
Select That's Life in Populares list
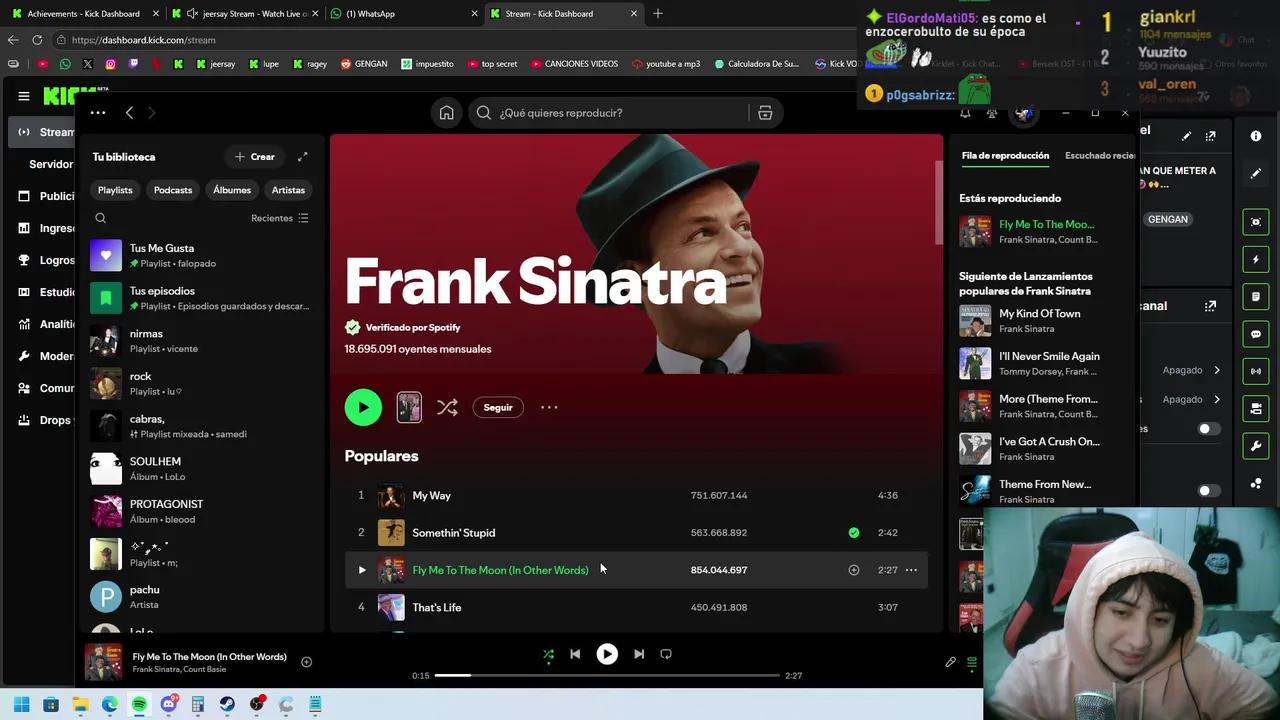click(x=437, y=608)
